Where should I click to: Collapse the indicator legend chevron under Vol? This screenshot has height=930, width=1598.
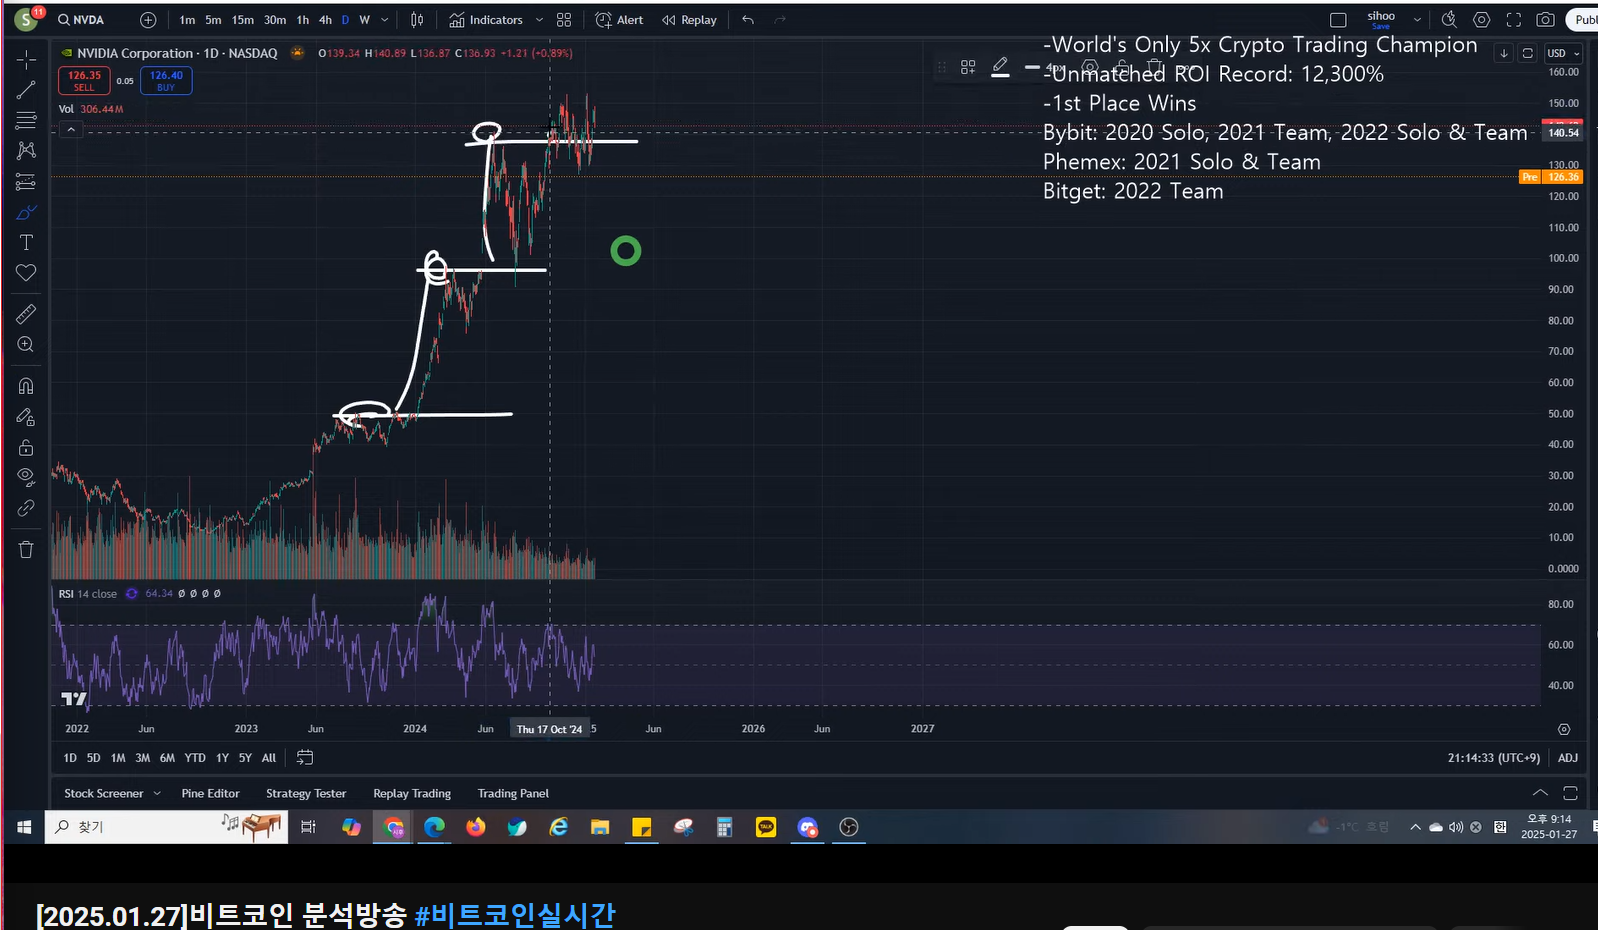pos(71,129)
